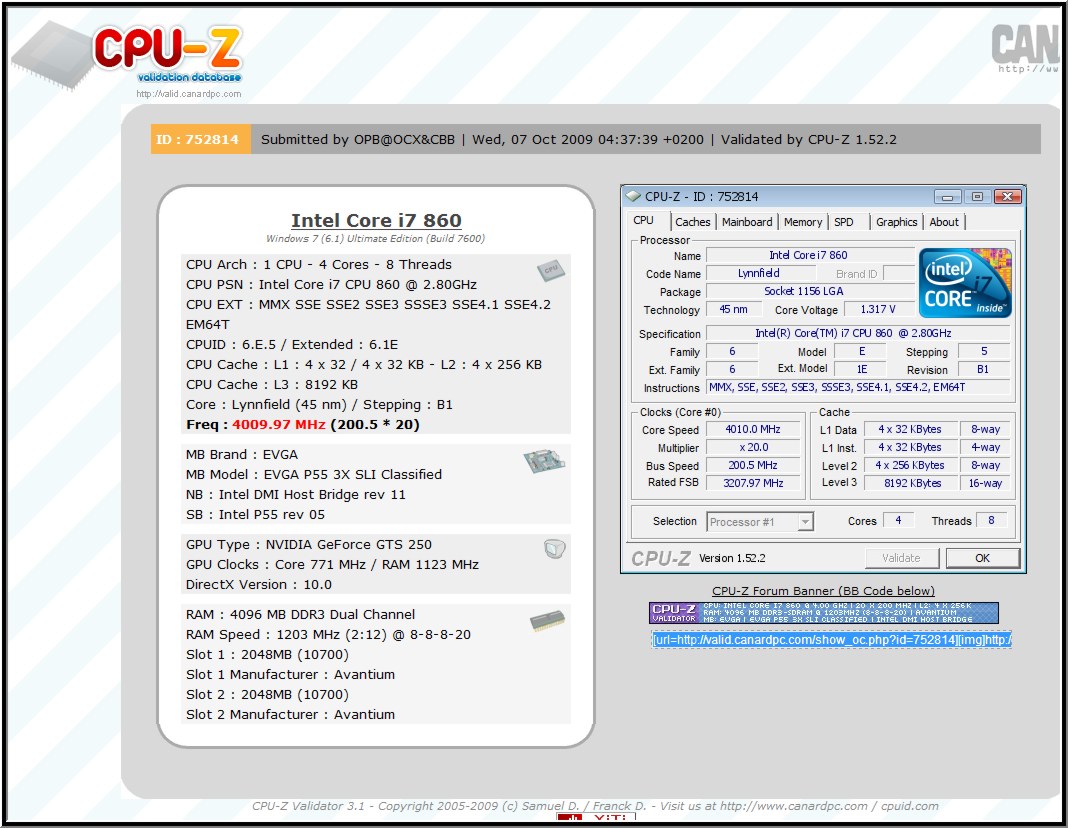This screenshot has width=1068, height=828.
Task: Open the Memory tab
Action: (x=803, y=222)
